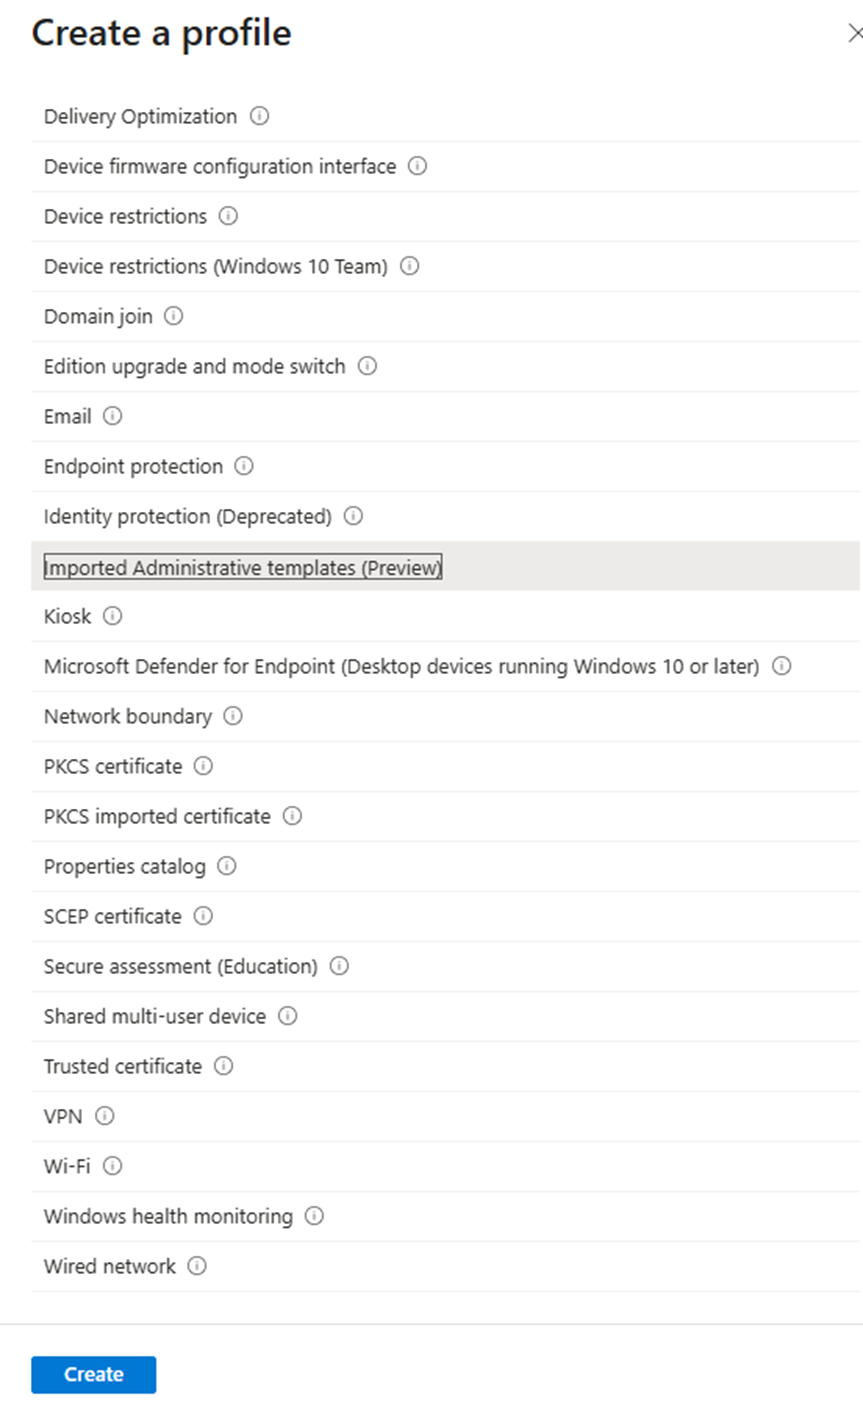
Task: Show info for PKCS imported certificate
Action: [x=292, y=816]
